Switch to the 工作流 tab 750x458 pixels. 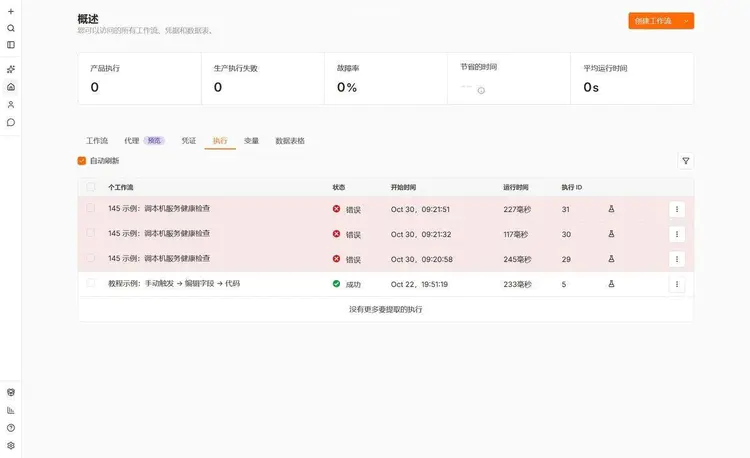coord(97,141)
